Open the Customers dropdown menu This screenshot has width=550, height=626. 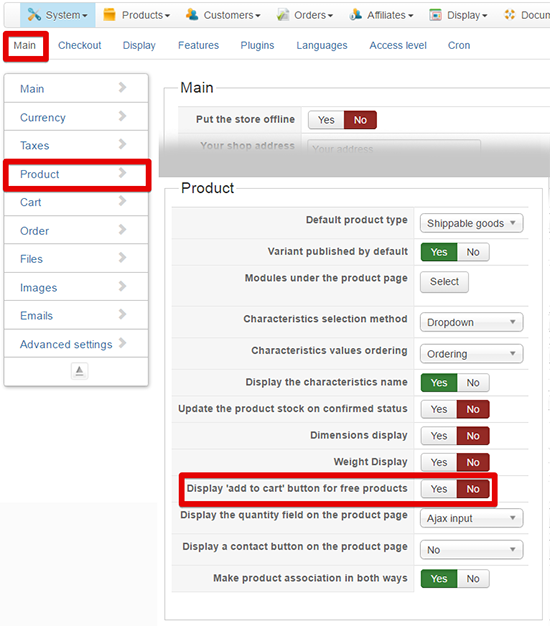(x=223, y=15)
